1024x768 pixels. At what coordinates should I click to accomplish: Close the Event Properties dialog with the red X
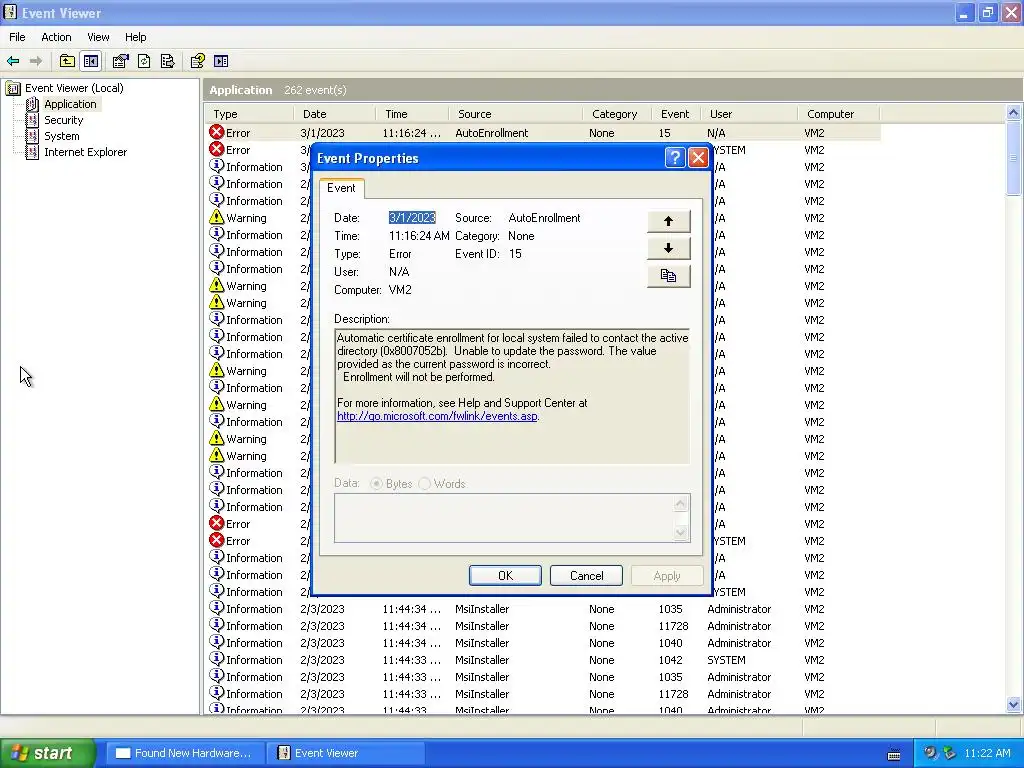point(698,157)
